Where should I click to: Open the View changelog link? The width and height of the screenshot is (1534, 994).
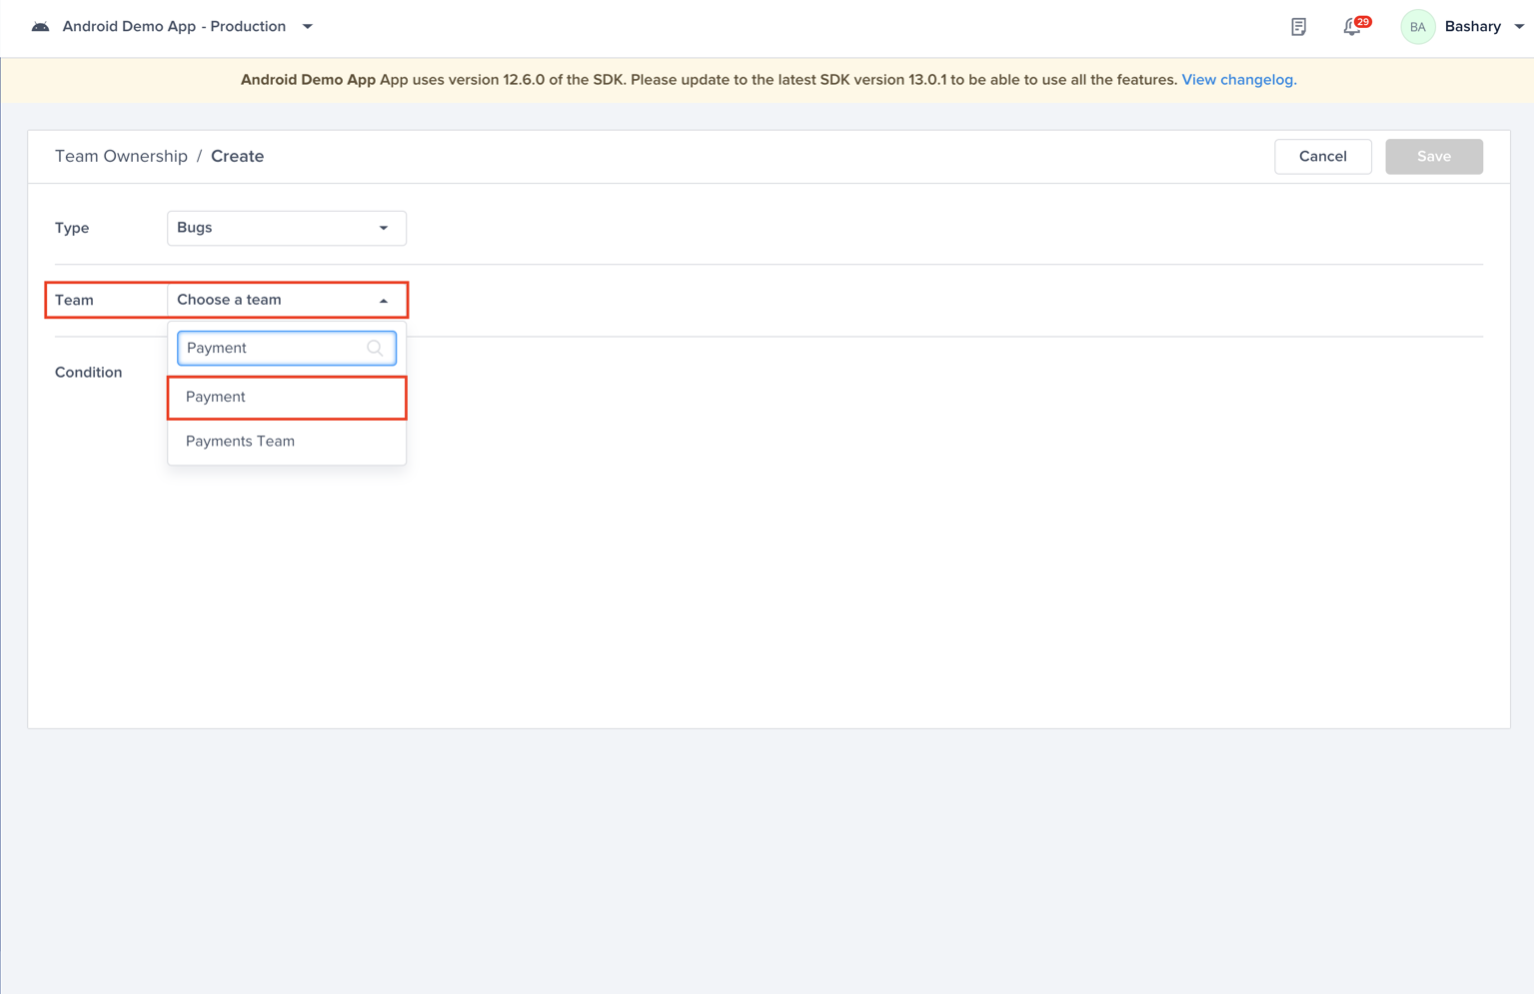(x=1238, y=80)
